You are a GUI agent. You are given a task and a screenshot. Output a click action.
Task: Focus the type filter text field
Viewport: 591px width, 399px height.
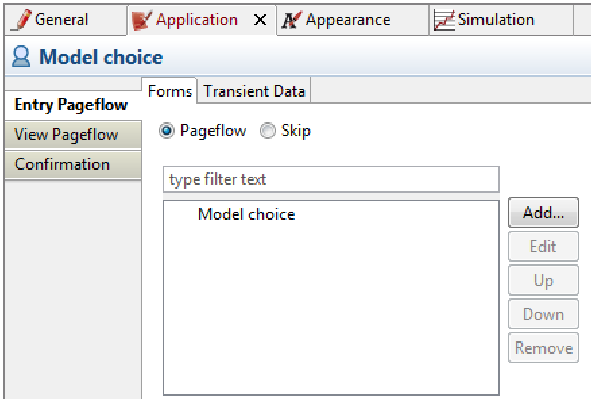coord(331,179)
